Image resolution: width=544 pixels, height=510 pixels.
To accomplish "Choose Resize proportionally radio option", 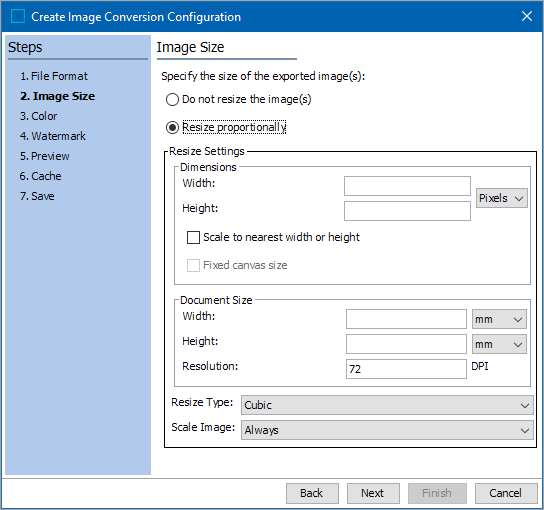I will [x=172, y=127].
